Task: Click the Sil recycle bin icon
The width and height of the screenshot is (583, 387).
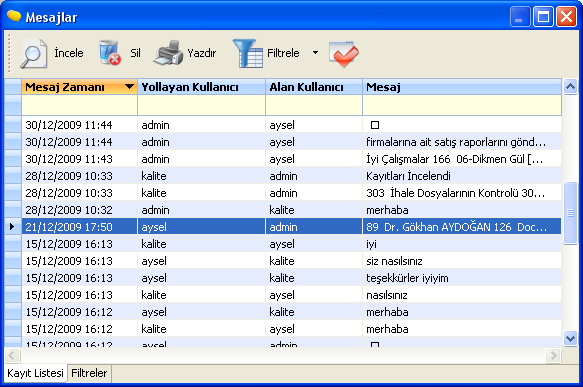Action: click(110, 53)
